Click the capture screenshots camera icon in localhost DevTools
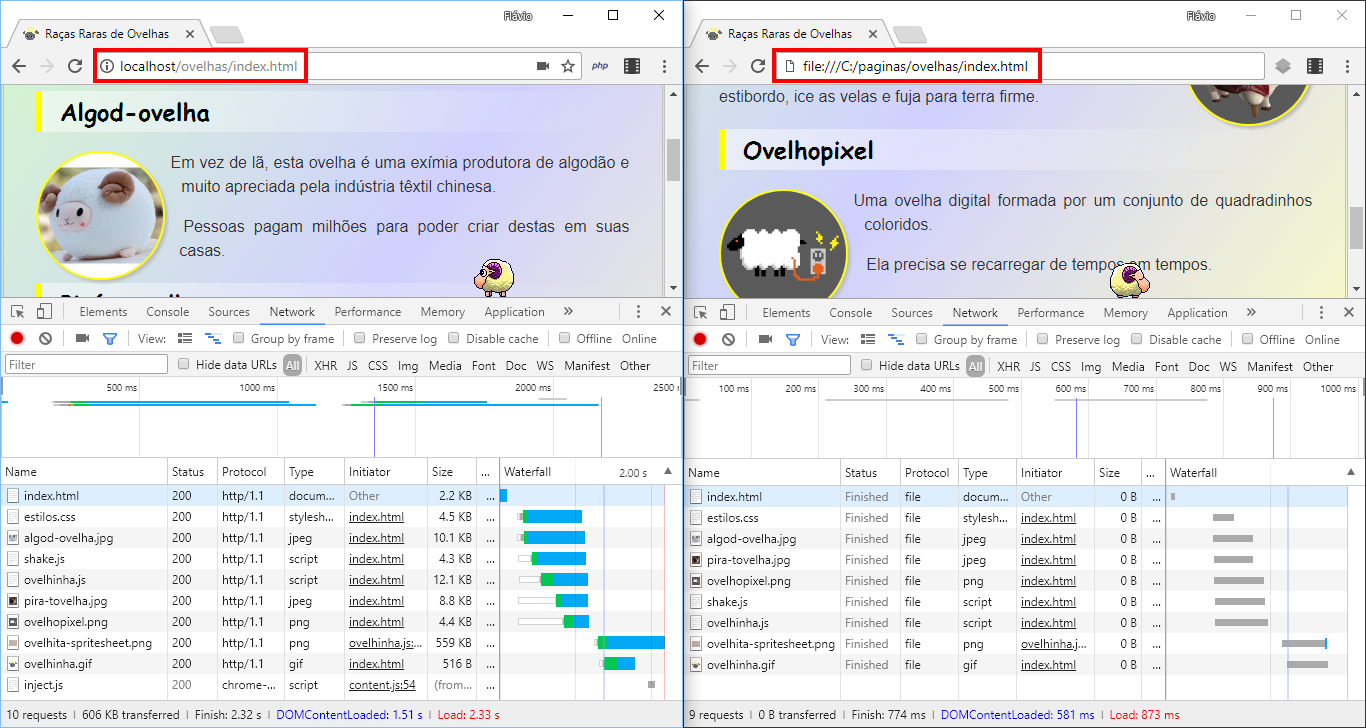This screenshot has width=1366, height=728. tap(82, 339)
